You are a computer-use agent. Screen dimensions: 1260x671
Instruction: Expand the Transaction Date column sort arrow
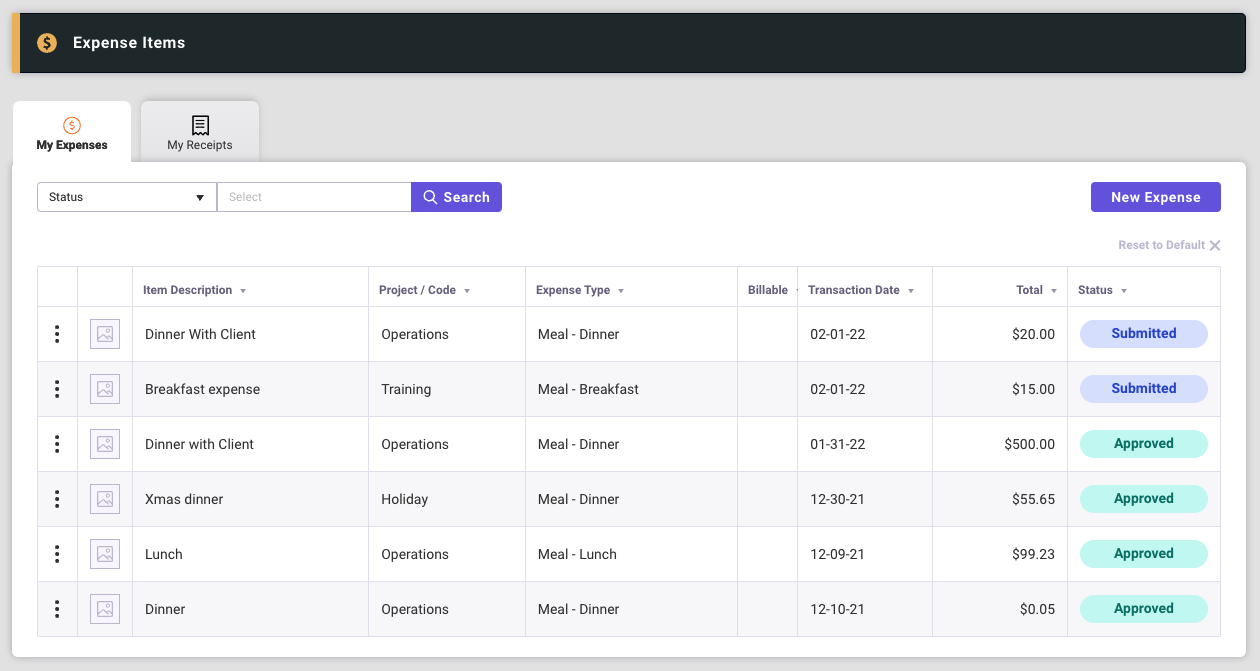[x=910, y=291]
